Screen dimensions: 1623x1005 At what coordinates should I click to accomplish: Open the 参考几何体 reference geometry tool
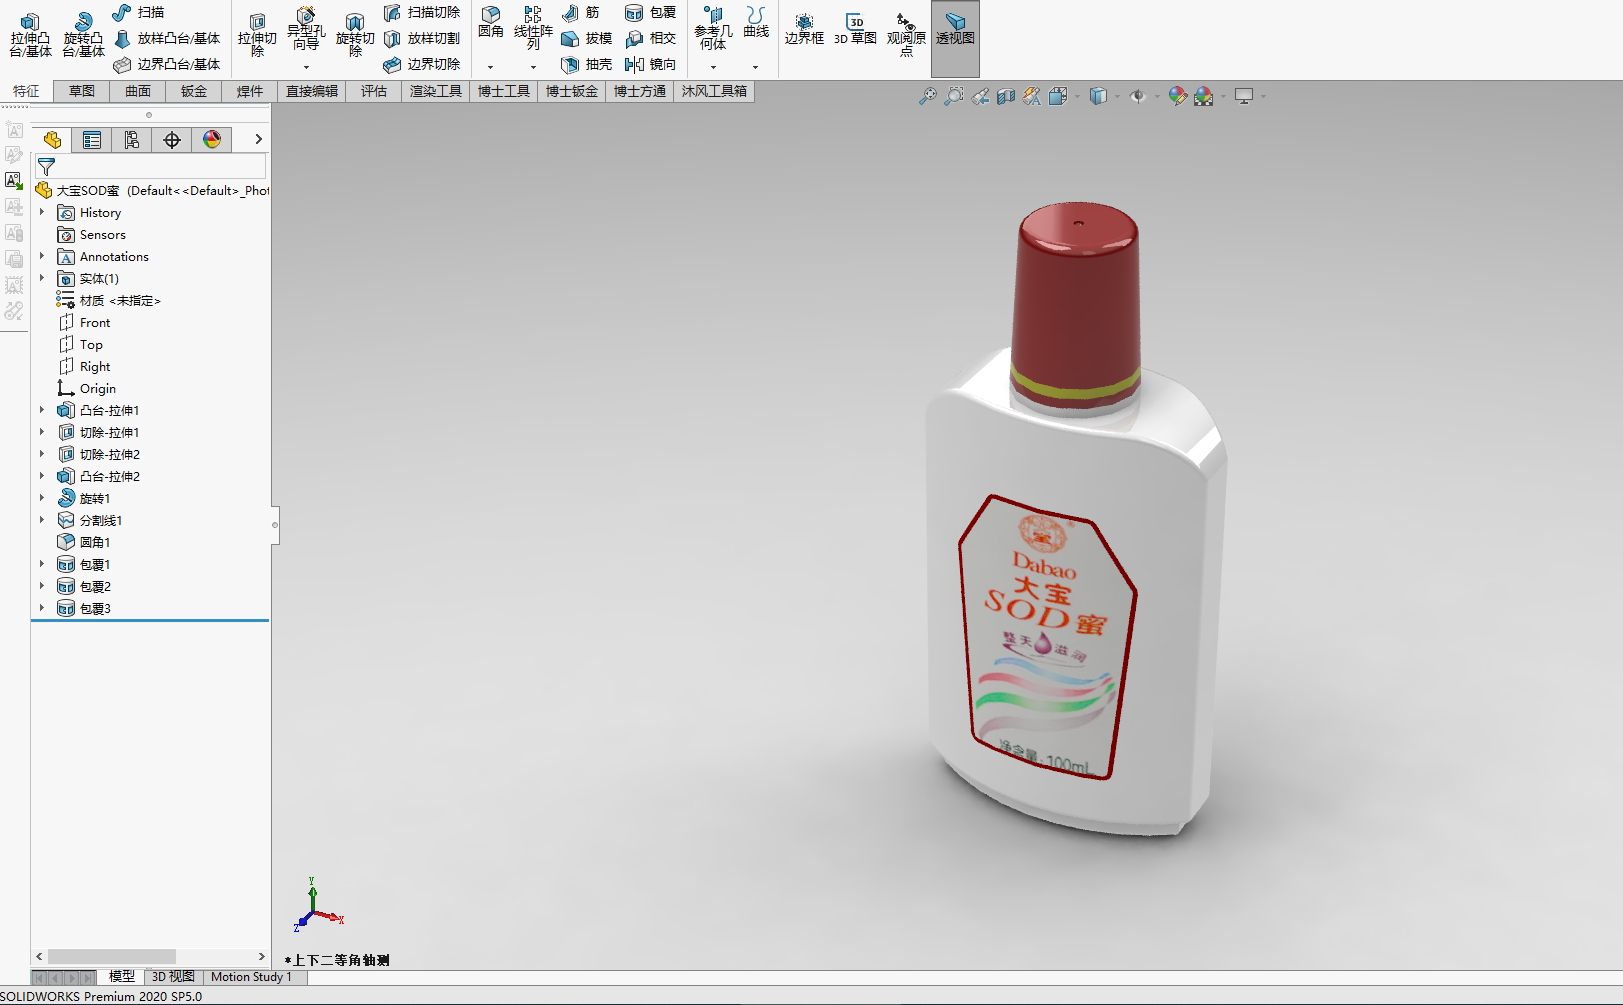(713, 28)
